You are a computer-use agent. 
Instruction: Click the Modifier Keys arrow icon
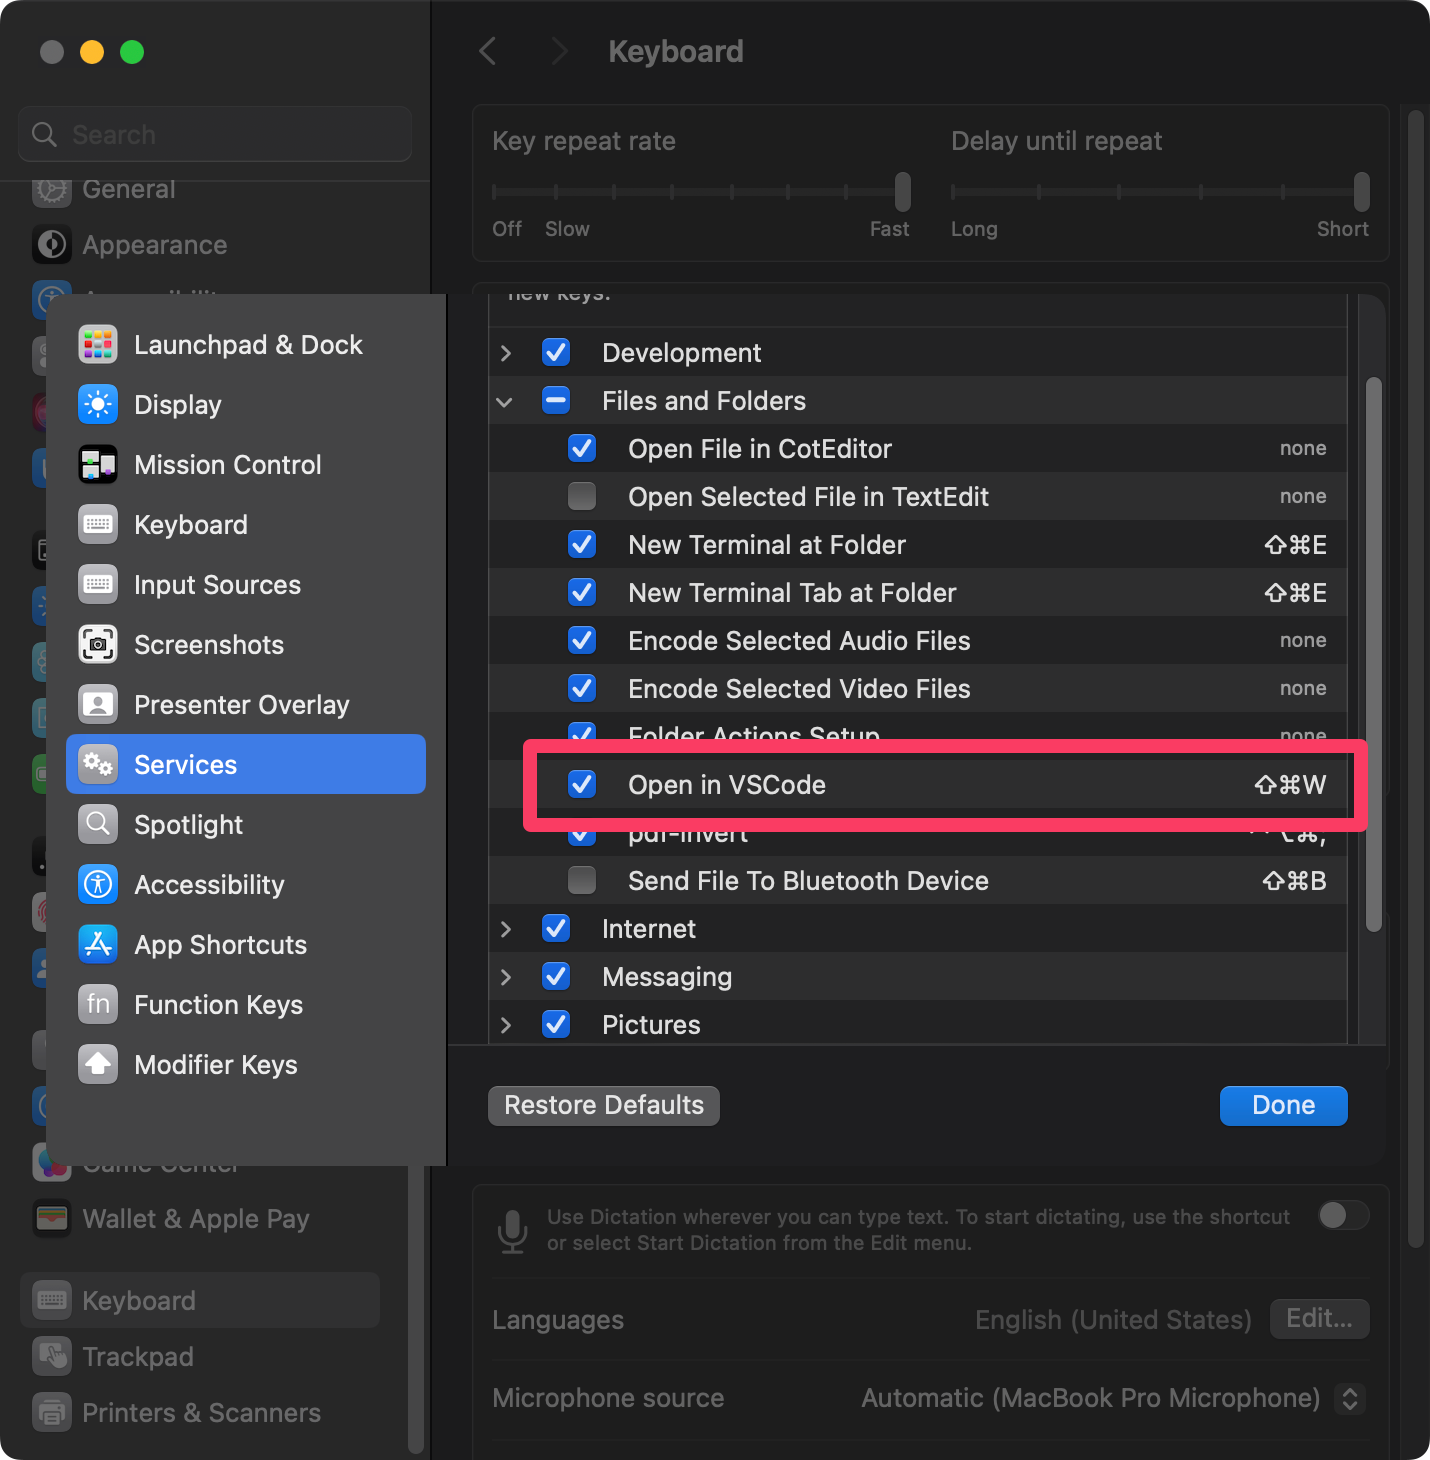pyautogui.click(x=98, y=1065)
